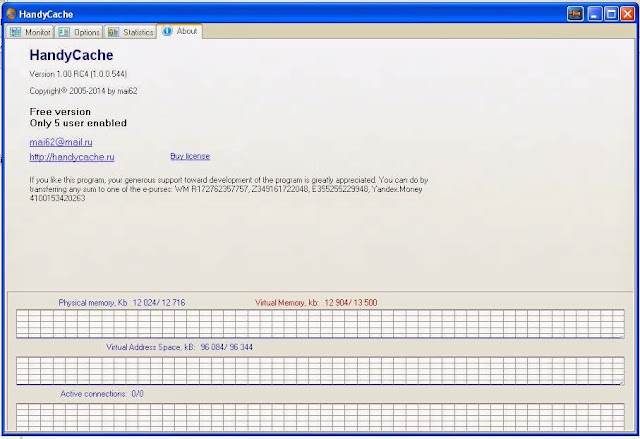
Task: Open the mai62@mail.ru email link
Action: [x=61, y=142]
